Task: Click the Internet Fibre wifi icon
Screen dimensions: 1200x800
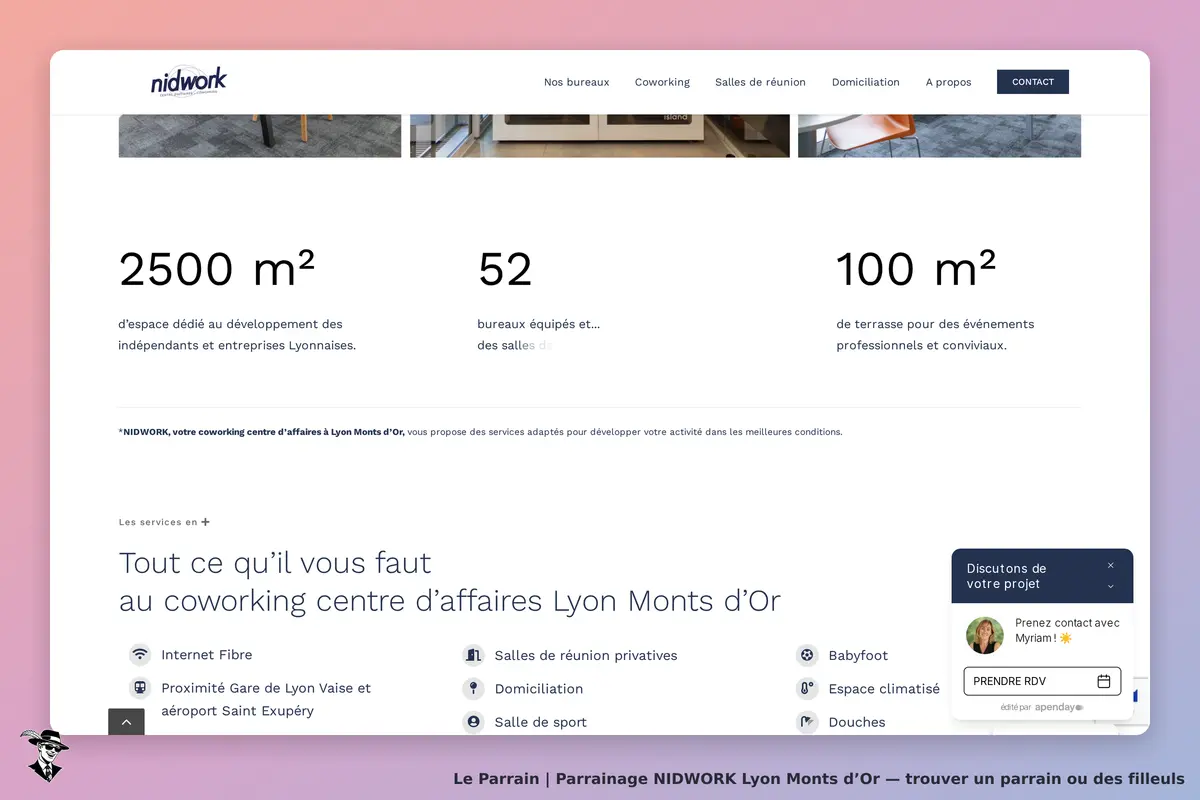Action: tap(140, 655)
